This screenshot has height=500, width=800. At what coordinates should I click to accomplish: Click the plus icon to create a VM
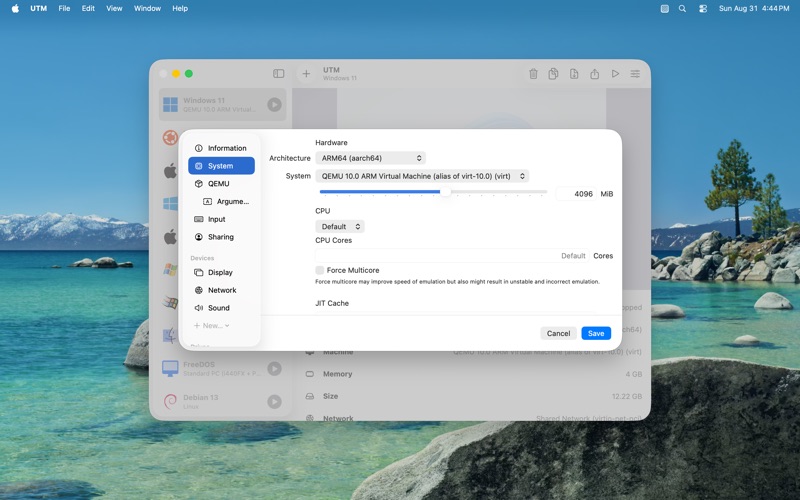306,74
